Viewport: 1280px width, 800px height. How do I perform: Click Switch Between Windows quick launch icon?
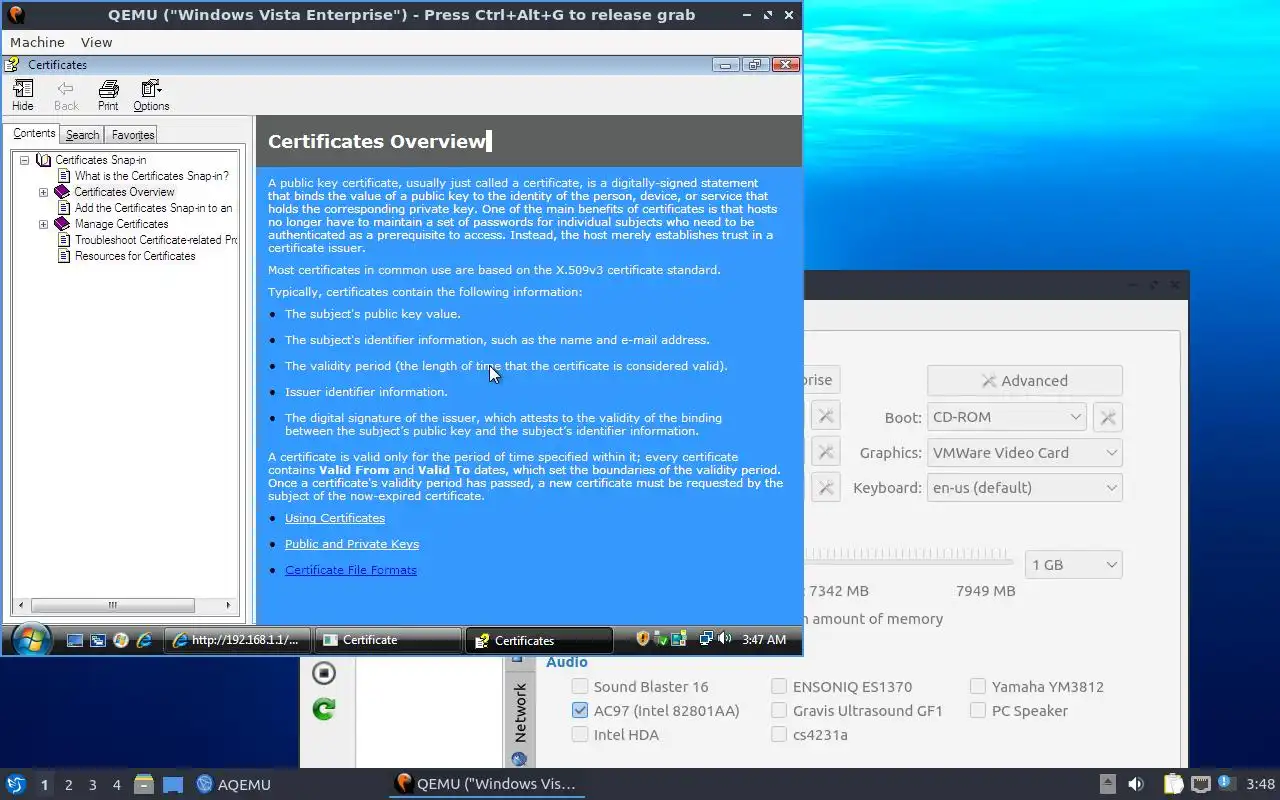[98, 640]
